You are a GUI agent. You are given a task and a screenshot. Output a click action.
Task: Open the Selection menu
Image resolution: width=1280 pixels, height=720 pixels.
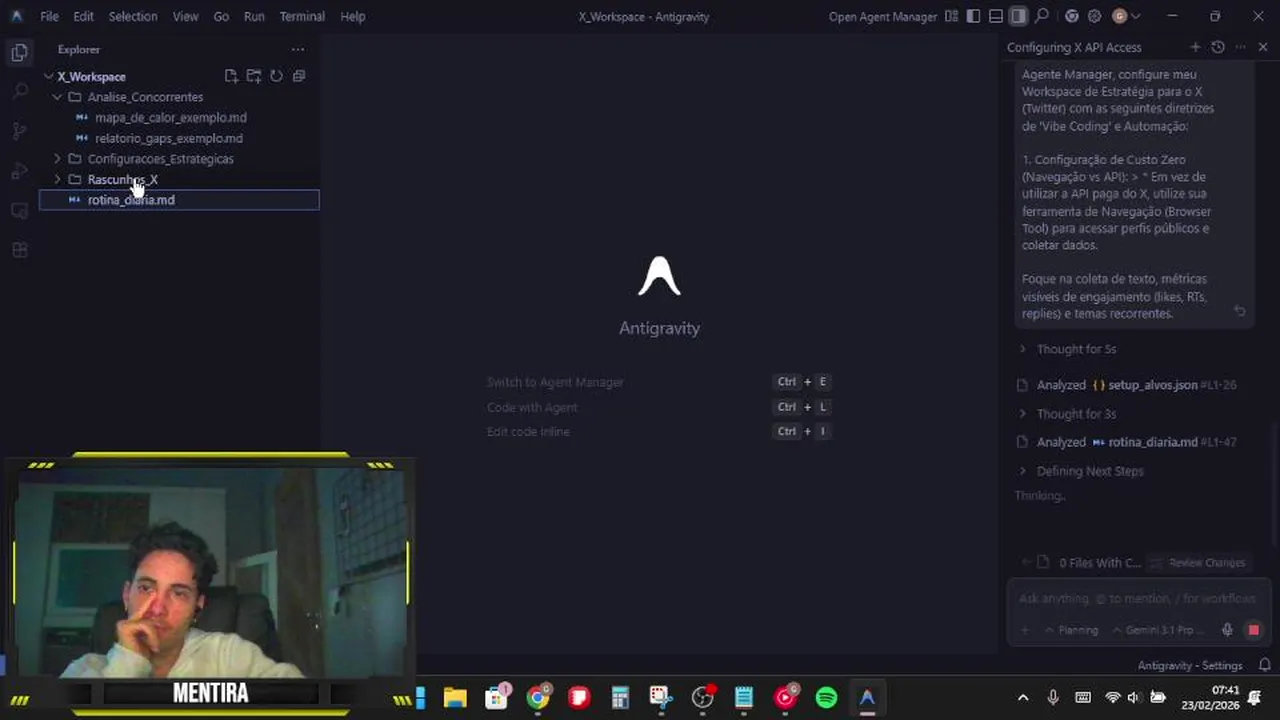(x=133, y=16)
